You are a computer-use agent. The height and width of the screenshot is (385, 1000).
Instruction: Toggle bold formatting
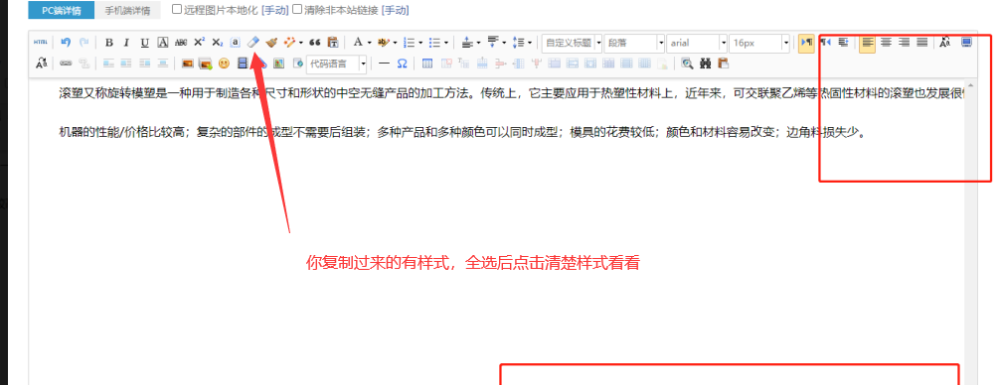(x=109, y=43)
